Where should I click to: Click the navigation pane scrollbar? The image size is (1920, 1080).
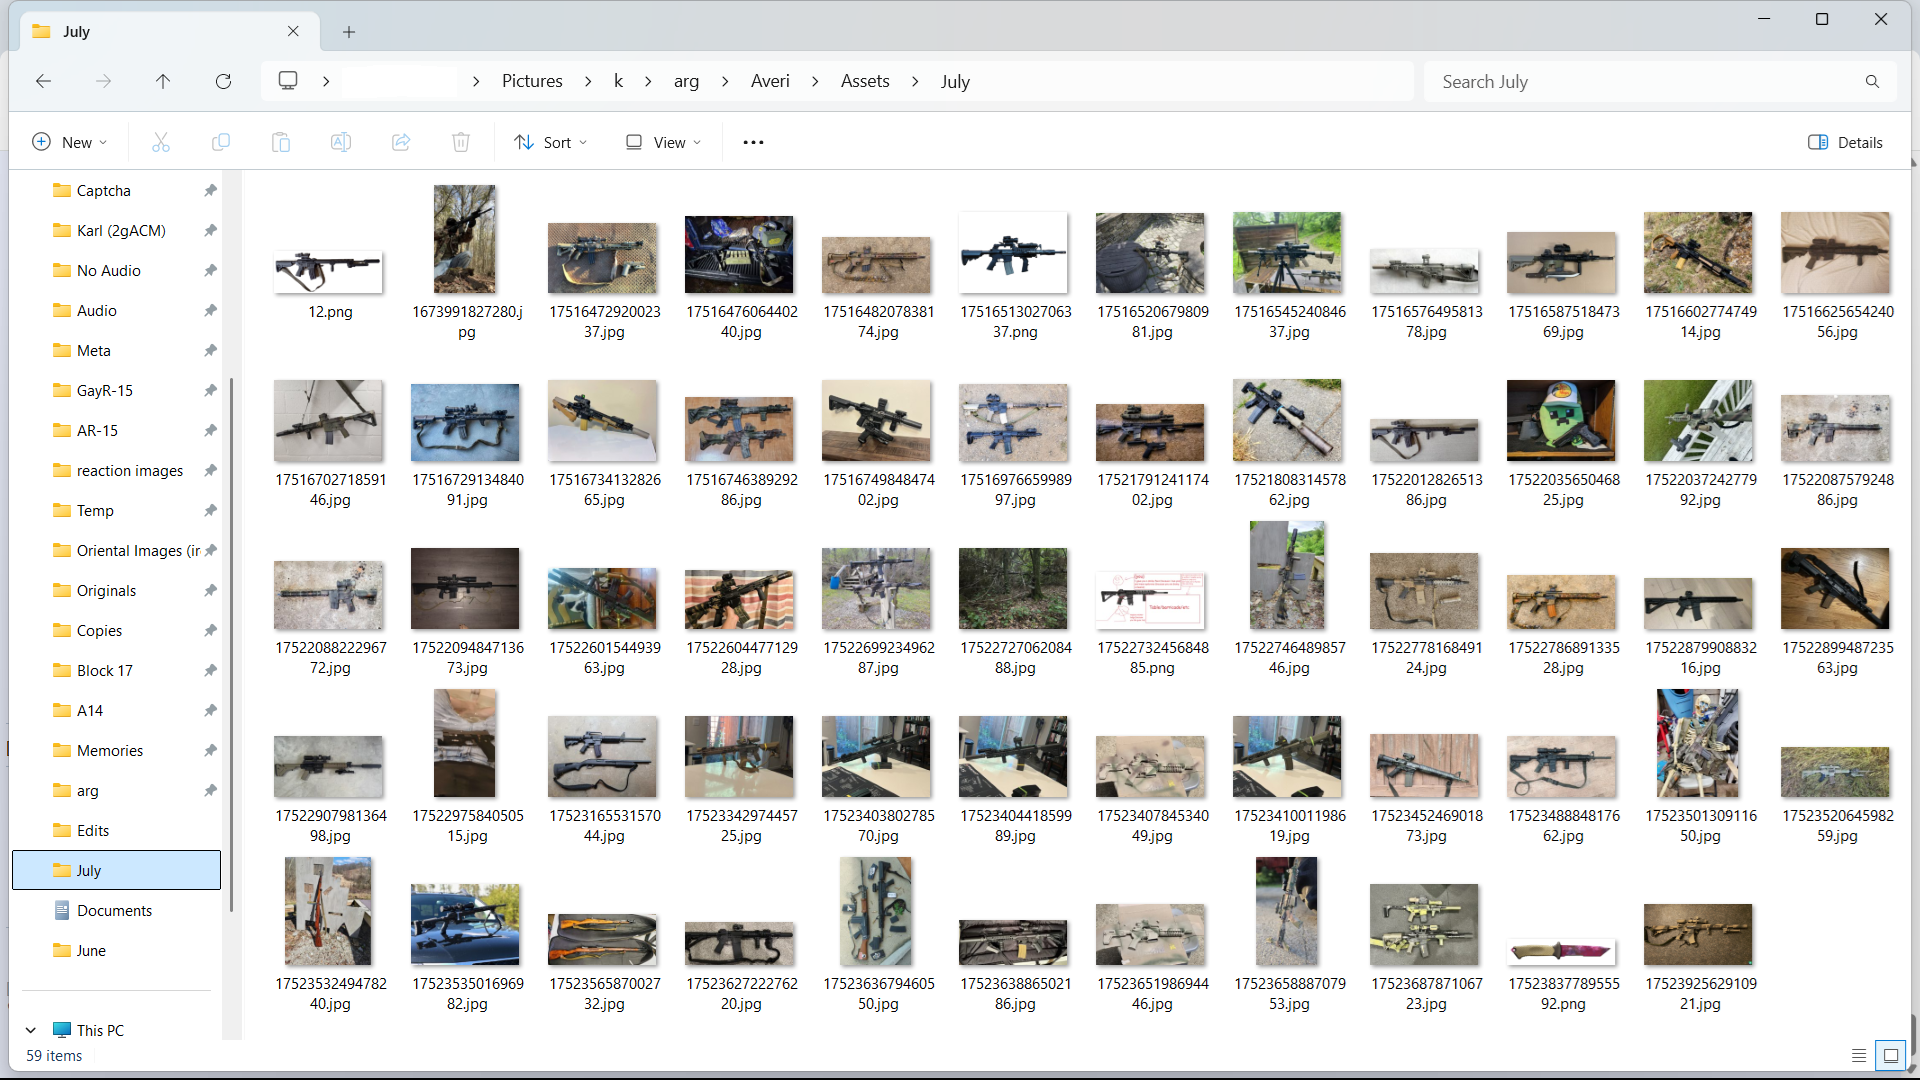pyautogui.click(x=232, y=644)
